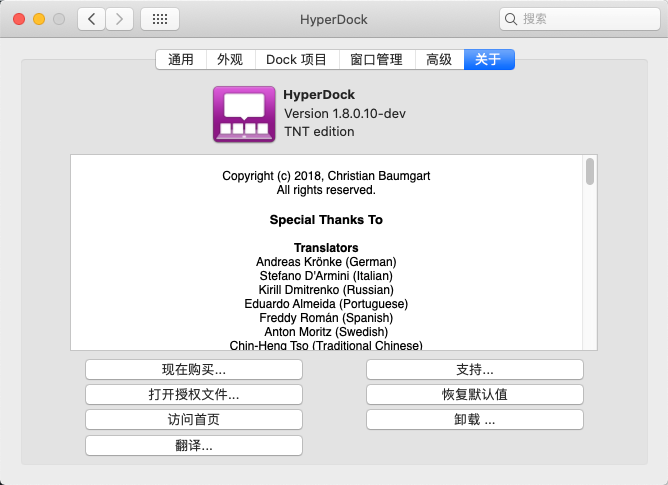Screen dimensions: 668x485
Task: Click the 卸载 ... uninstall button
Action: [x=475, y=420]
